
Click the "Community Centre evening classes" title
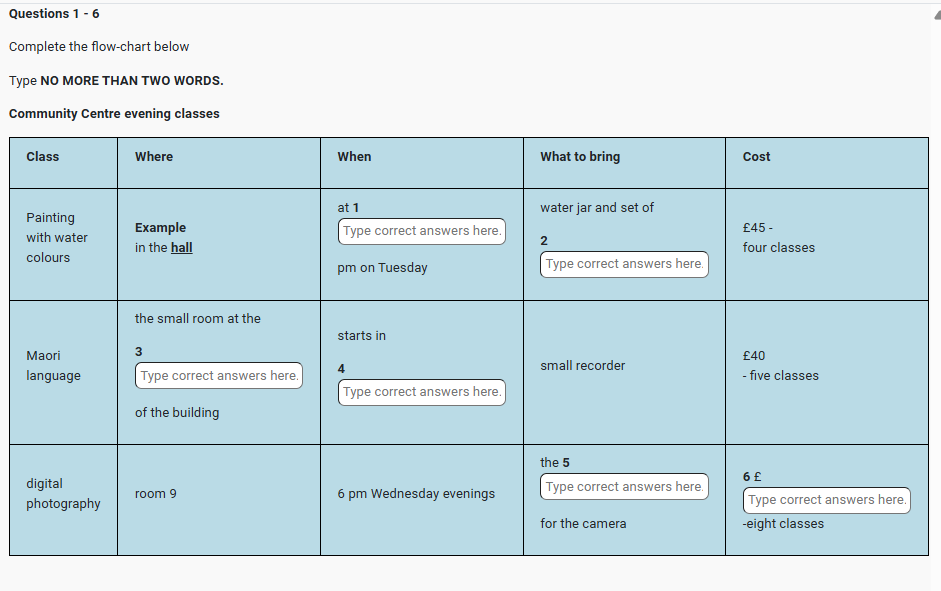pos(114,114)
